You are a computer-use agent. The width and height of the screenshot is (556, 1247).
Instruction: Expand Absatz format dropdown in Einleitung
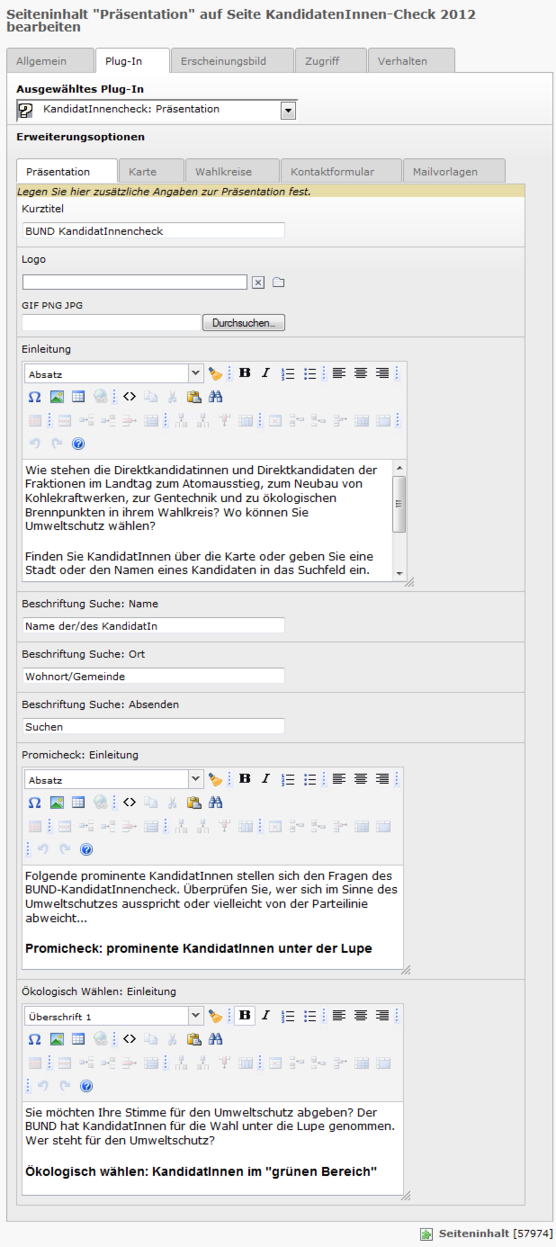196,373
